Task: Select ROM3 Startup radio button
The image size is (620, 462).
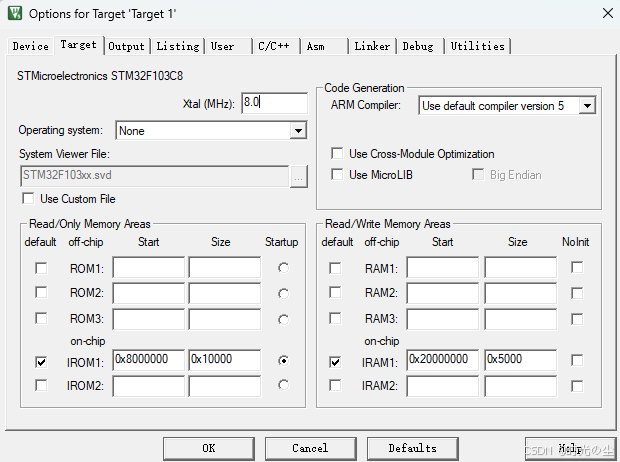Action: [283, 319]
